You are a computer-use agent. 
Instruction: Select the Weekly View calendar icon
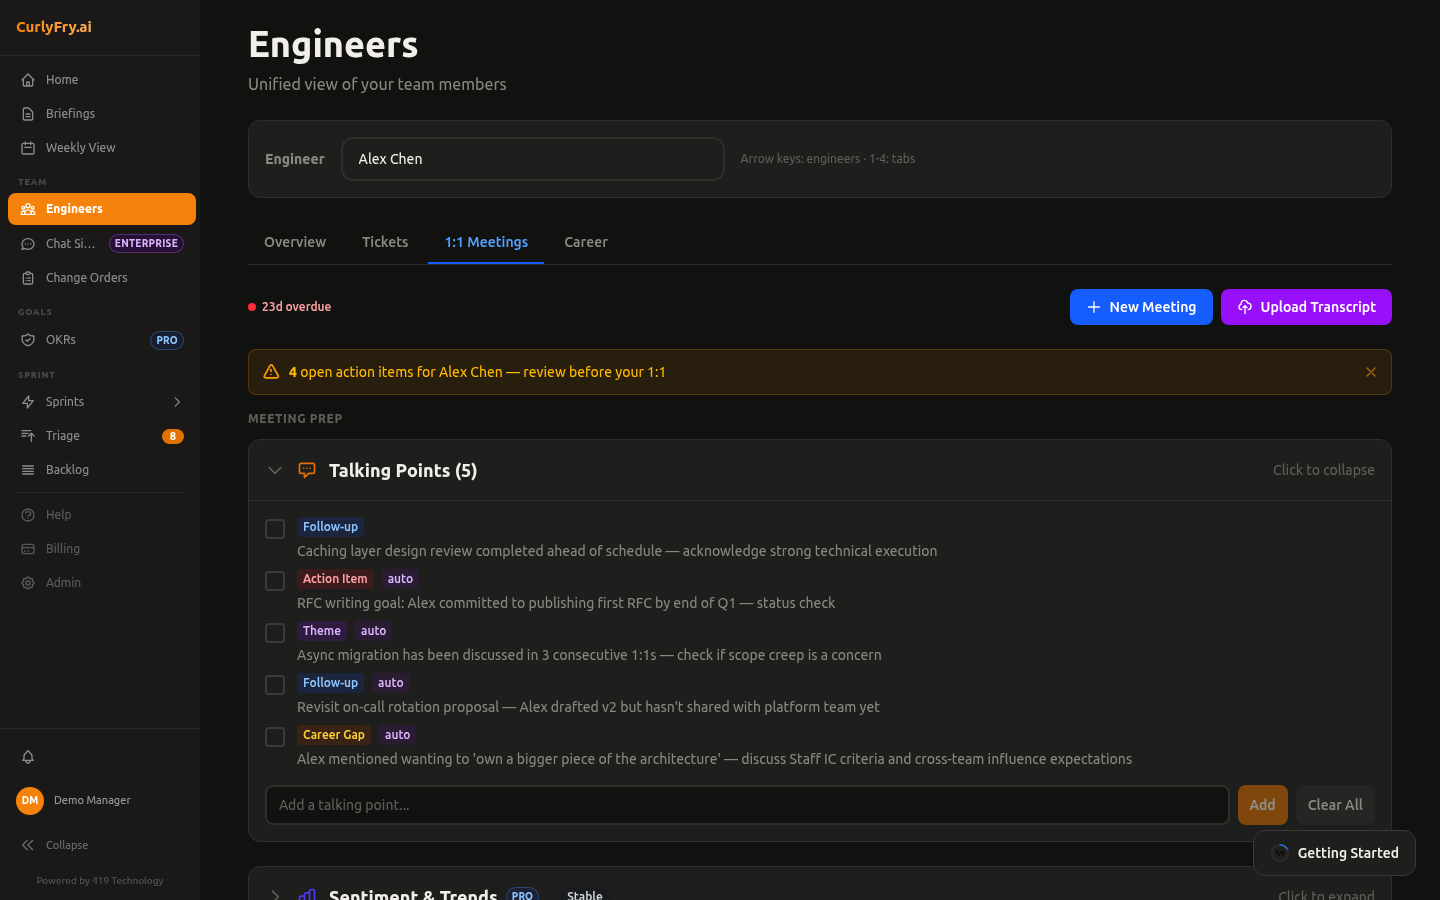coord(28,147)
